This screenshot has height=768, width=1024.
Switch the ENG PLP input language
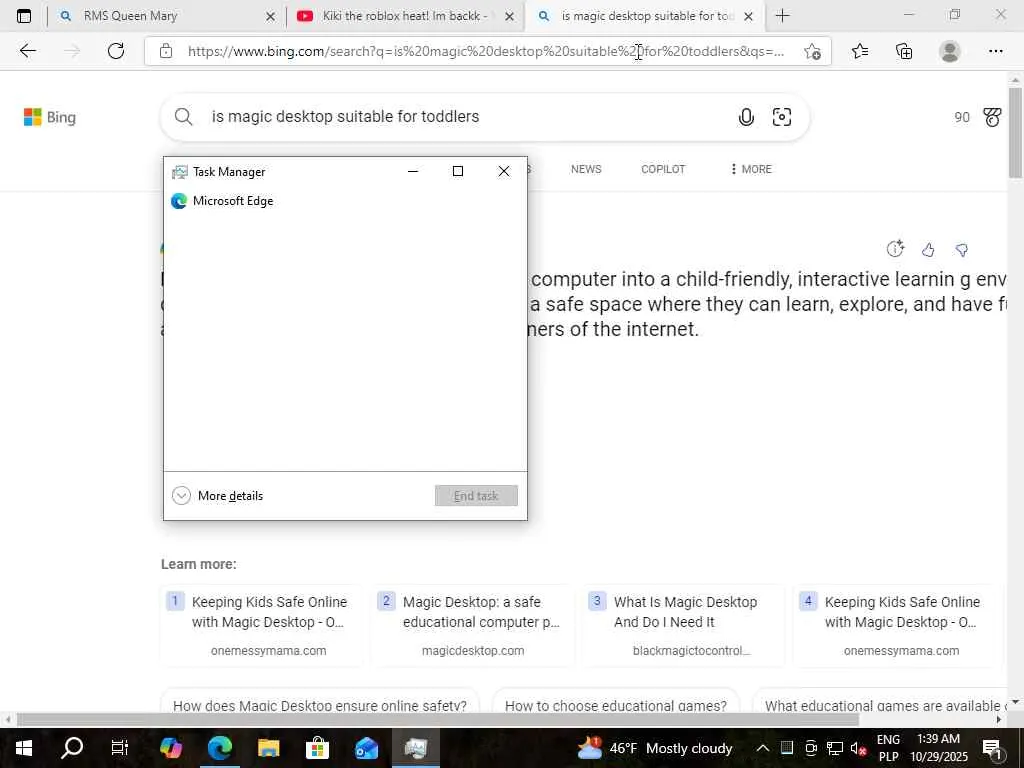tap(888, 748)
